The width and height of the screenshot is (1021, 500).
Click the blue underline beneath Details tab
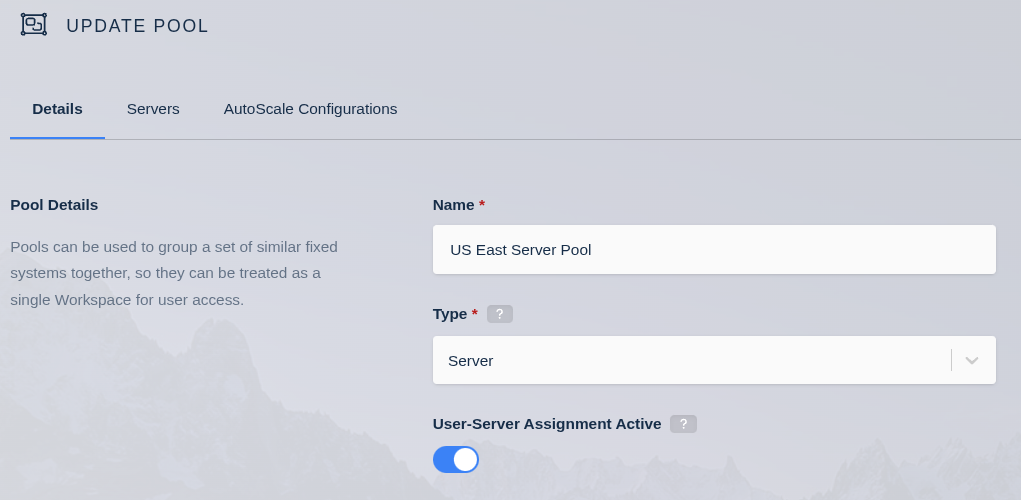(x=57, y=138)
